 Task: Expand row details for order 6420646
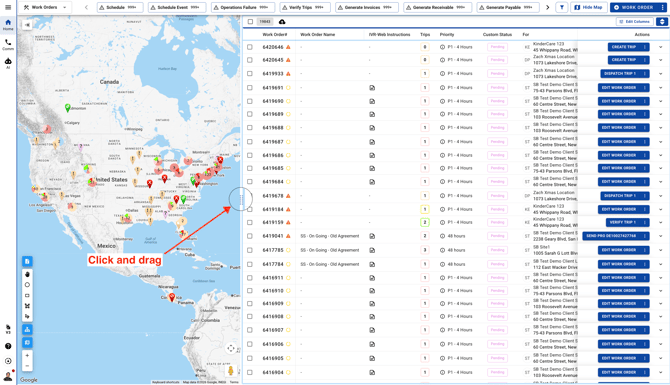[661, 47]
